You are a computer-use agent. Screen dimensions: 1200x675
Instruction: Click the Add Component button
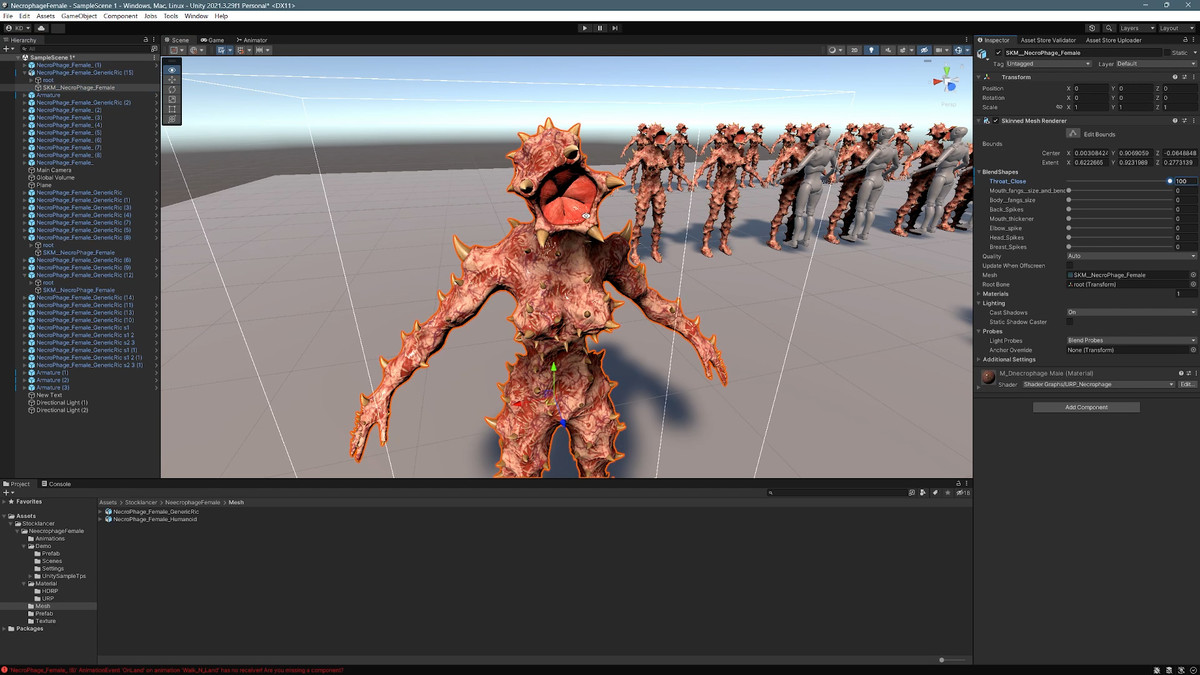pyautogui.click(x=1086, y=407)
